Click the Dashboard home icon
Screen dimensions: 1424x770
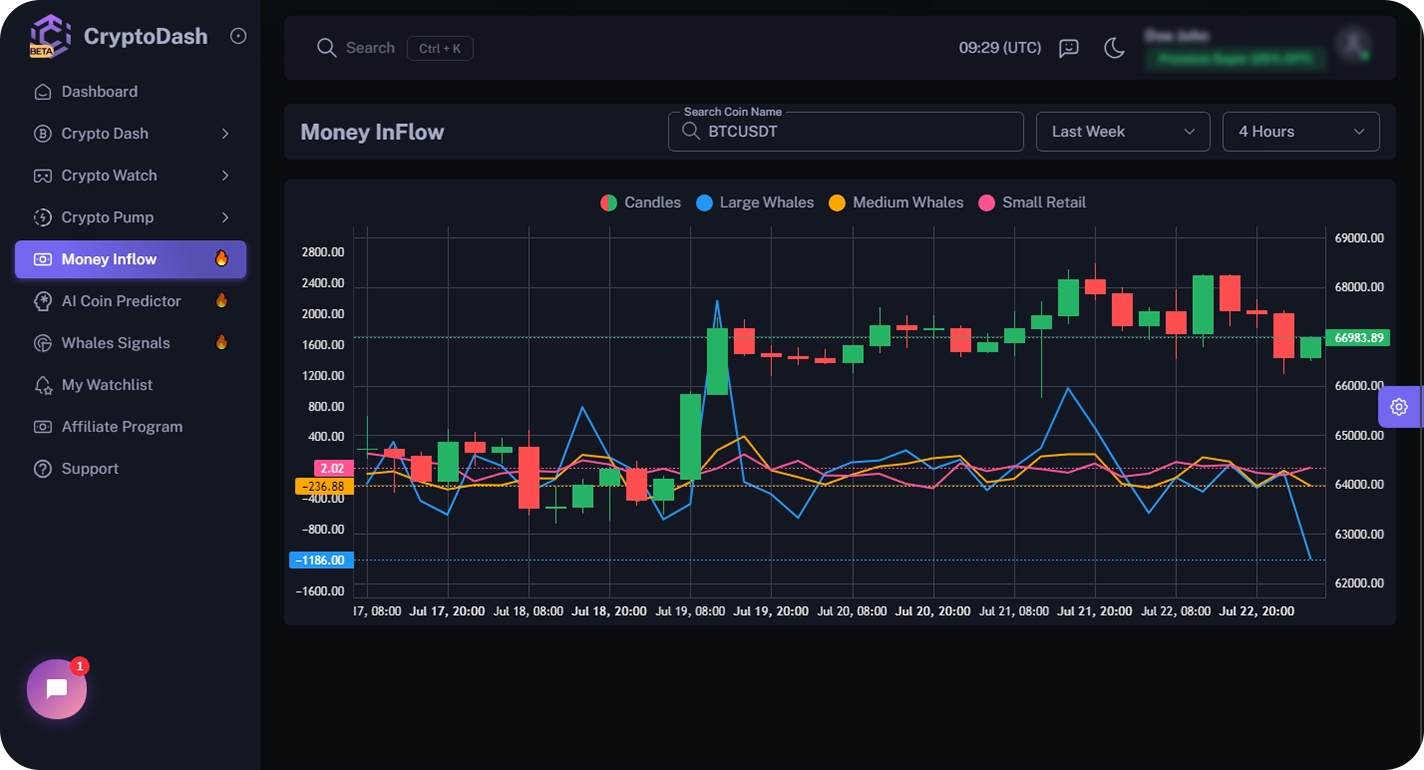42,92
